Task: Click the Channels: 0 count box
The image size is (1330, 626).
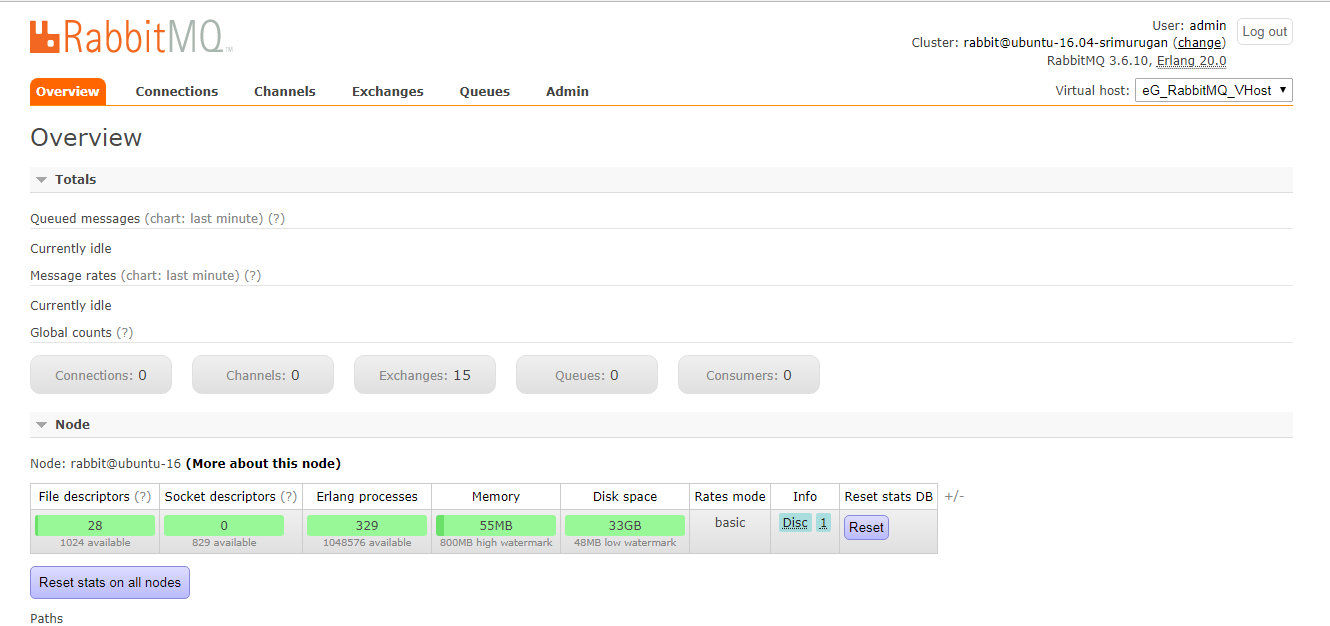Action: click(x=263, y=375)
